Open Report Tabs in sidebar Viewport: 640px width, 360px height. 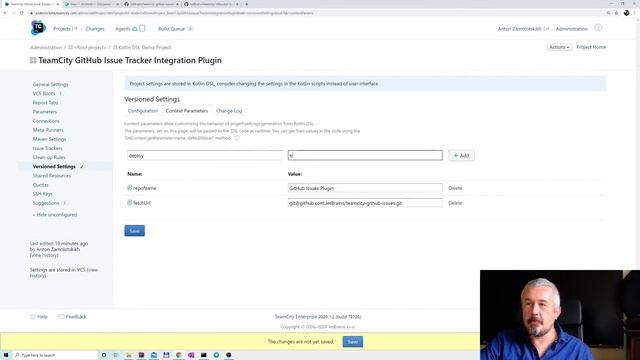click(x=45, y=103)
